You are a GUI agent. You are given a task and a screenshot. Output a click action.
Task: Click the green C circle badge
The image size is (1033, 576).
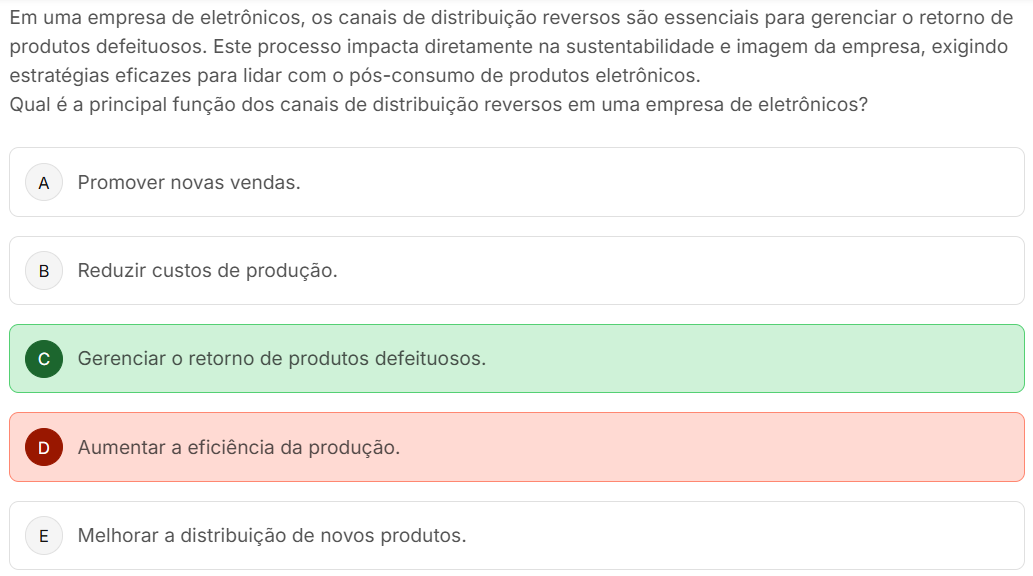pos(43,359)
